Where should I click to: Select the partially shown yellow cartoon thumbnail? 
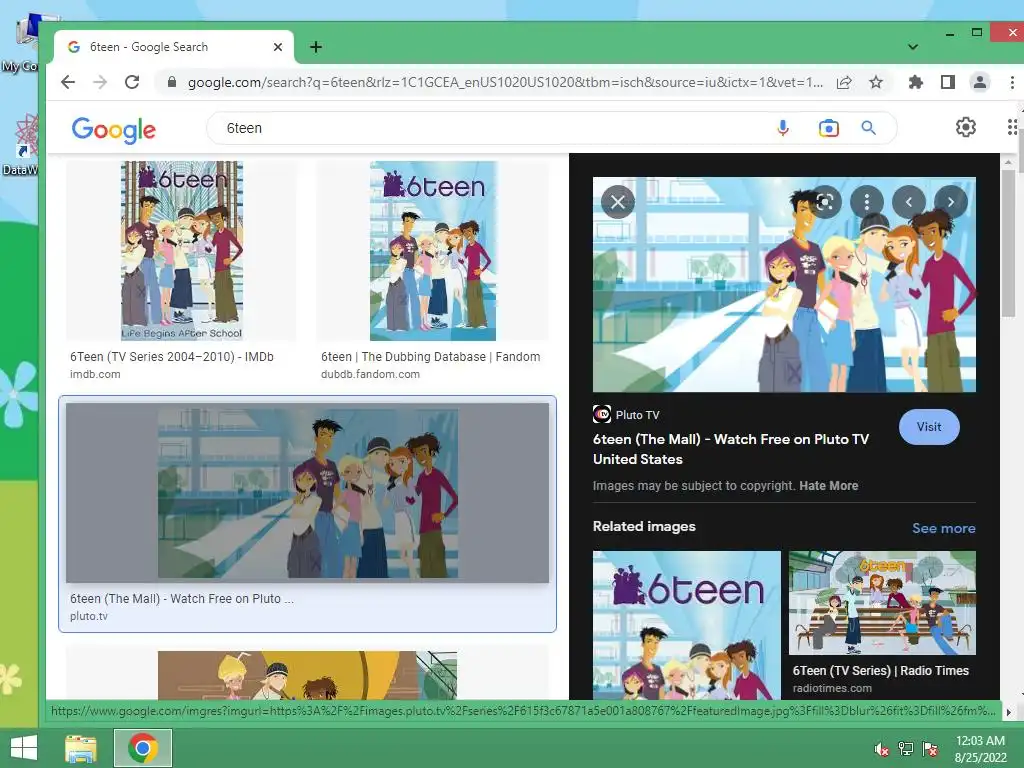[308, 675]
